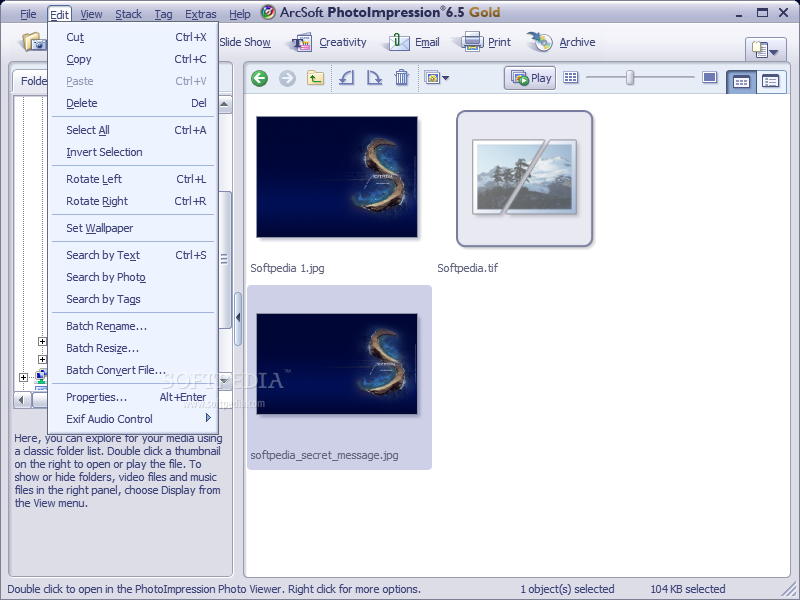
Task: Expand the middle plus tree node
Action: (x=42, y=359)
